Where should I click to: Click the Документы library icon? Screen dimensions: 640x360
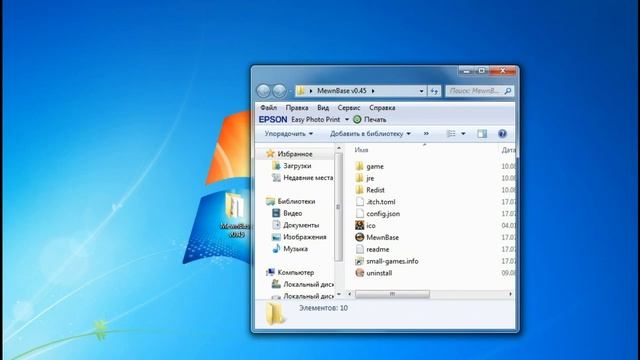tap(276, 225)
